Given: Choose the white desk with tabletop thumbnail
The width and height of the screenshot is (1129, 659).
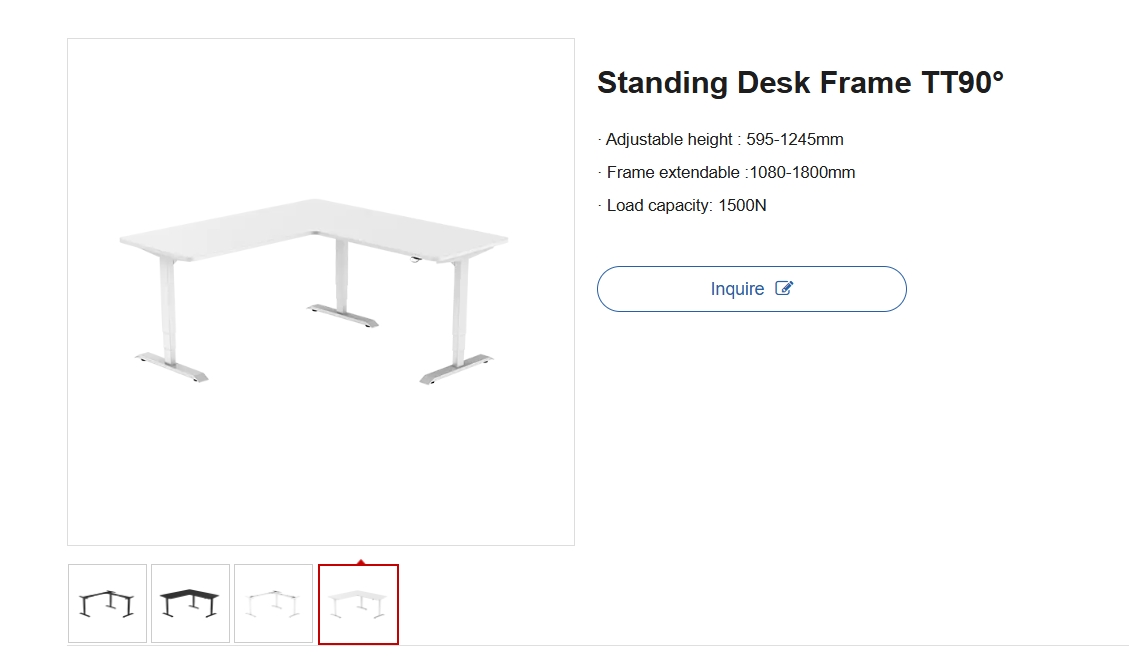Looking at the screenshot, I should coord(358,605).
